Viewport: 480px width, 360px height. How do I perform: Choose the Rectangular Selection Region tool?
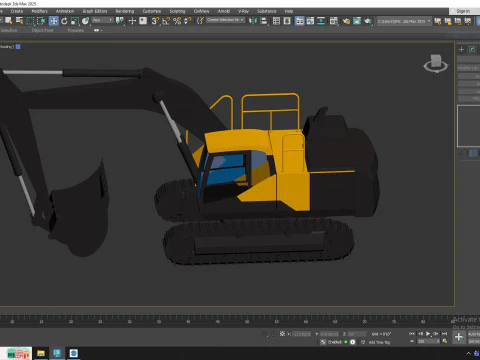click(30, 21)
